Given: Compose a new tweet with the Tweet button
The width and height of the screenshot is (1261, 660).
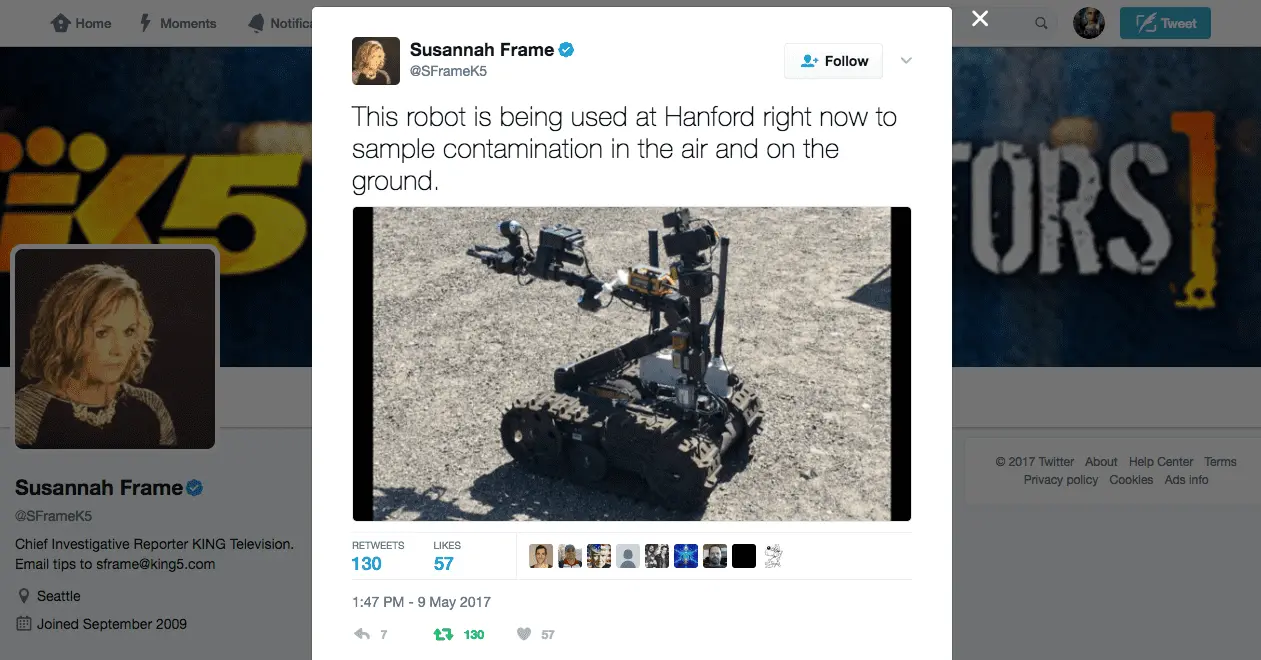Looking at the screenshot, I should pos(1165,23).
